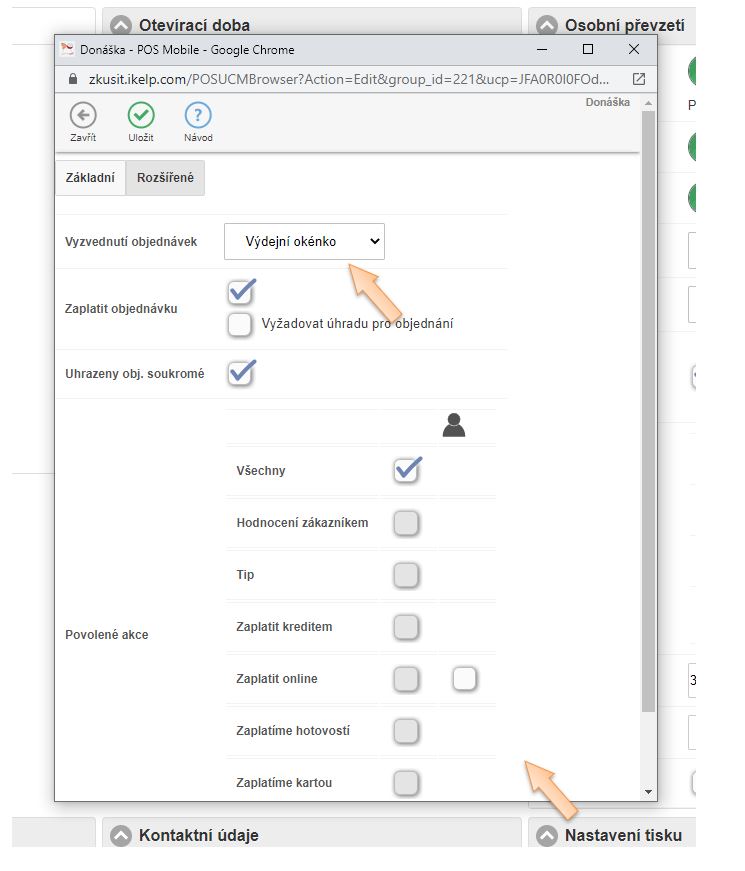745x871 pixels.
Task: Open the Návod help icon
Action: 198,114
